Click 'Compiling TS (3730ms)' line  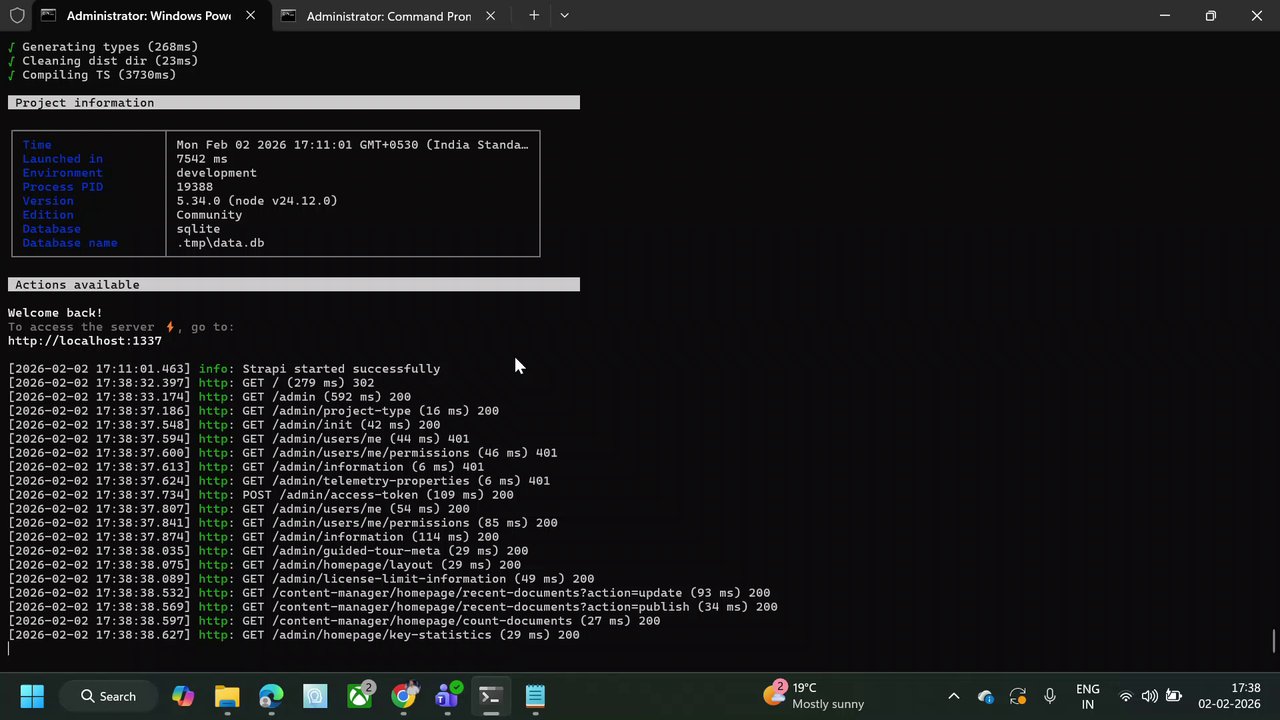coord(92,75)
